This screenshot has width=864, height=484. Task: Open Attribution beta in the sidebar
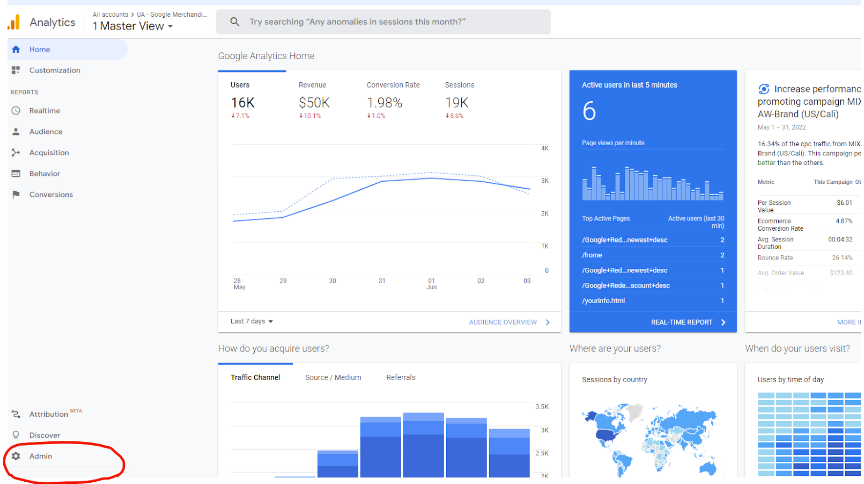pos(55,413)
